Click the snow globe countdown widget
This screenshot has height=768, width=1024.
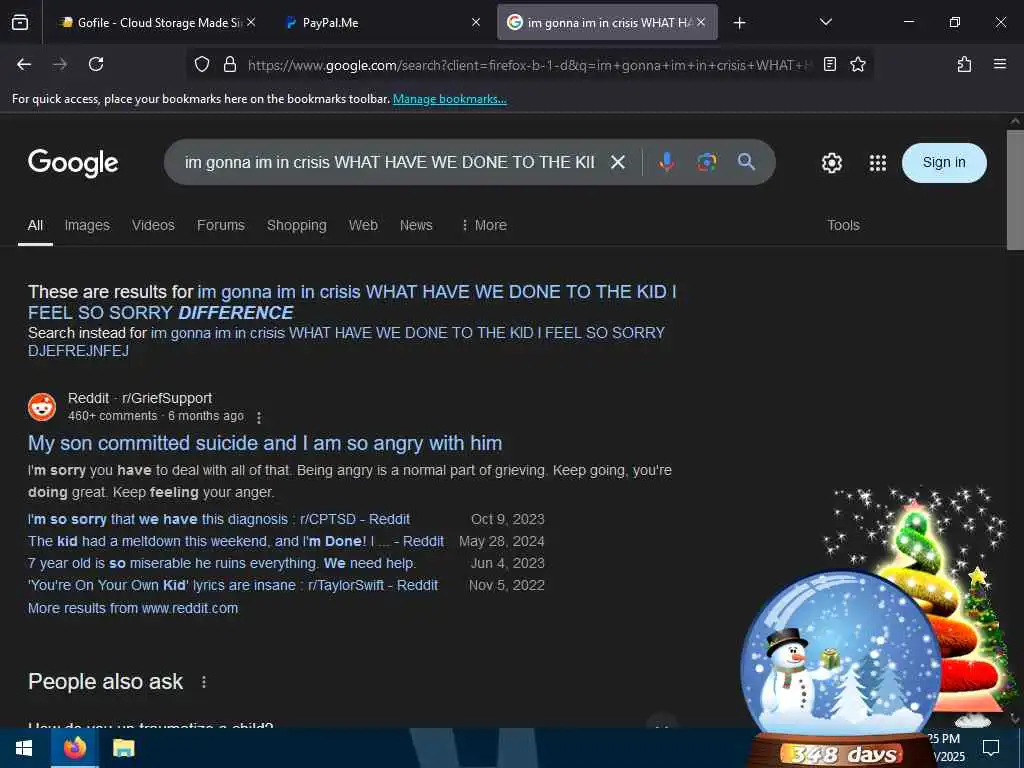click(842, 666)
